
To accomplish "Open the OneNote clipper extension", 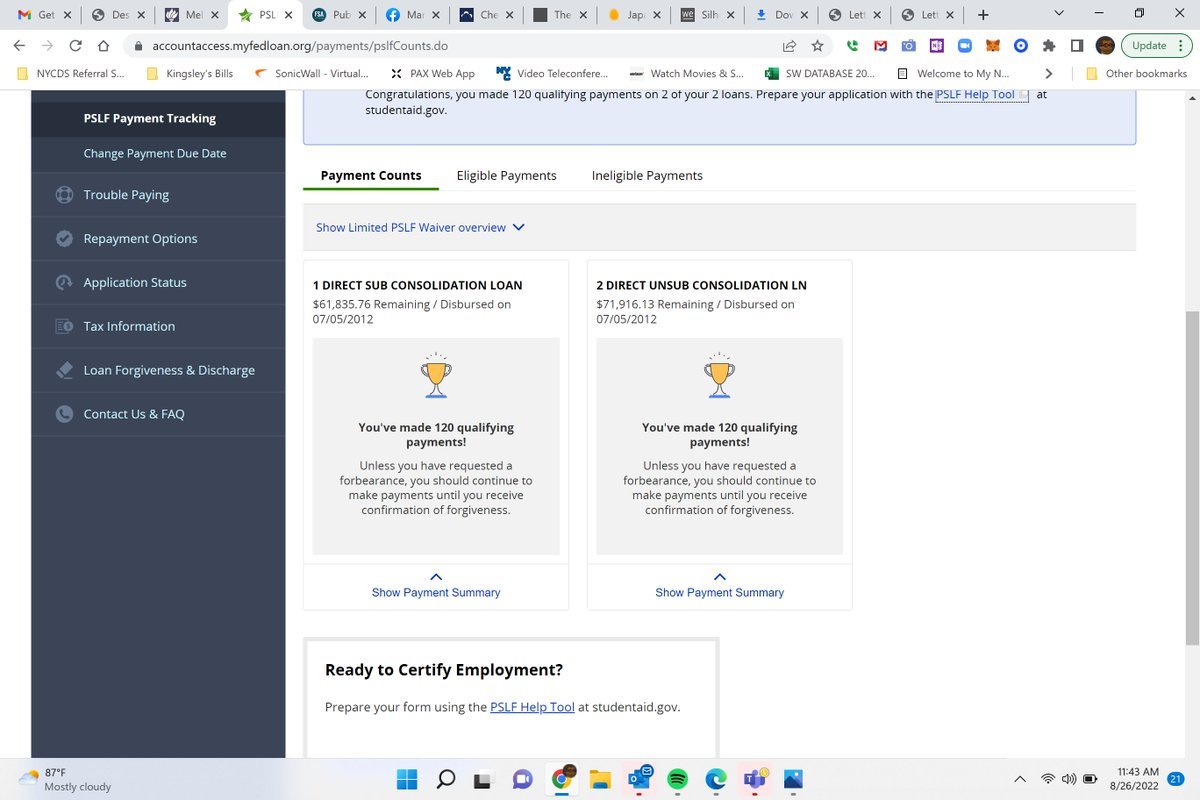I will point(937,46).
